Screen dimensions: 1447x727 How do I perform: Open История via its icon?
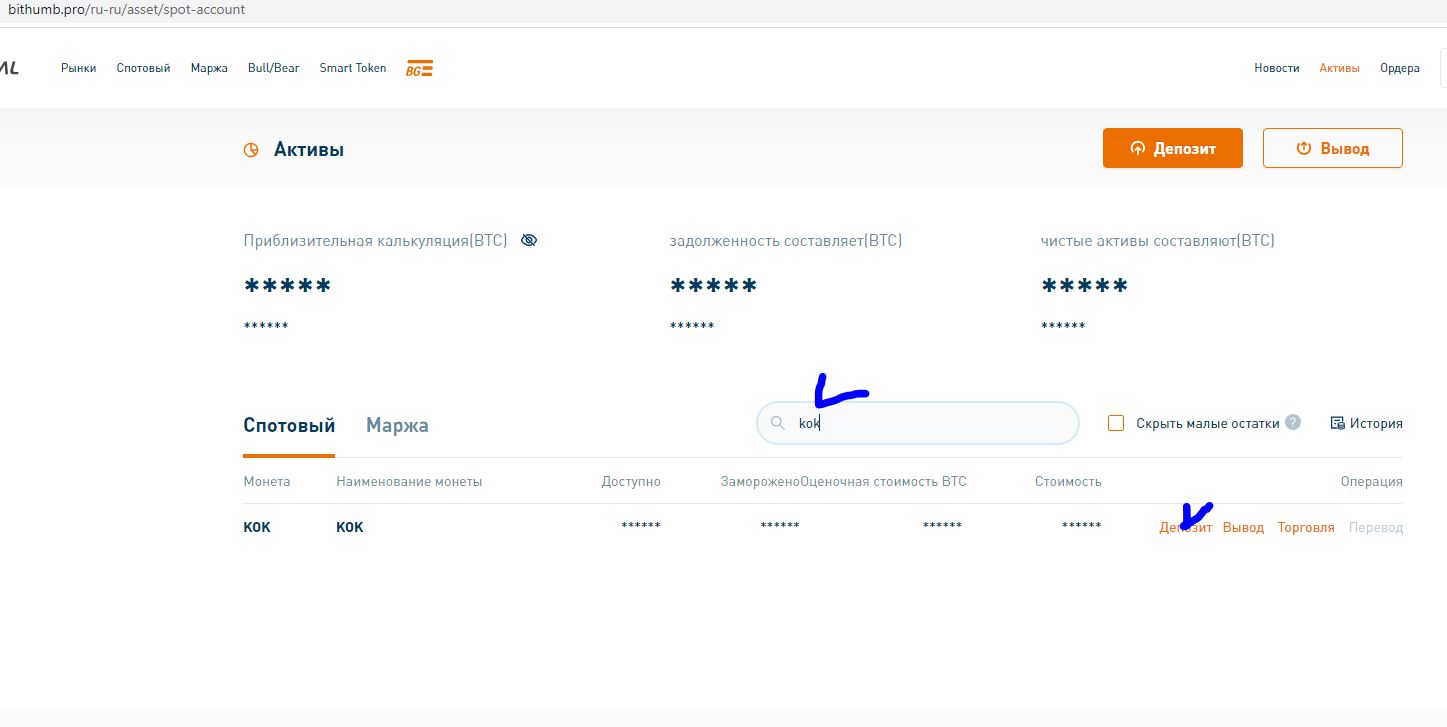click(x=1337, y=423)
